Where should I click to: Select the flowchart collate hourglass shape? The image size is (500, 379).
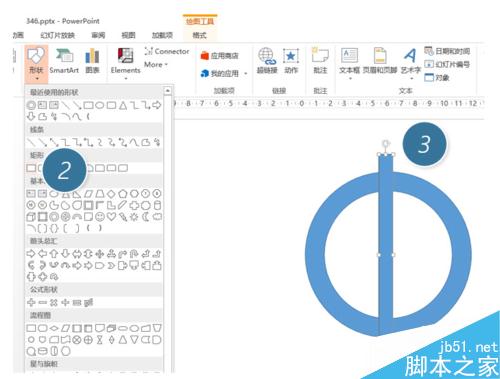[100, 340]
